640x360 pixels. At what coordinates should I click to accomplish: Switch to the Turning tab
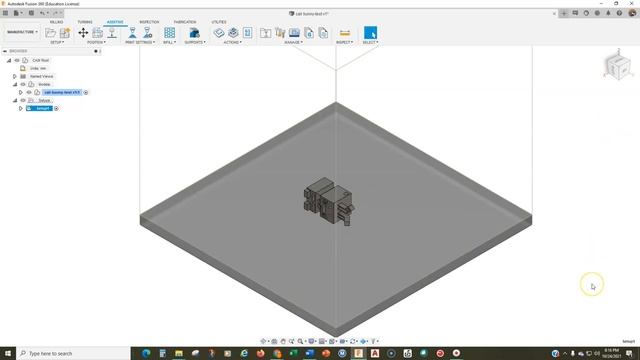click(85, 22)
